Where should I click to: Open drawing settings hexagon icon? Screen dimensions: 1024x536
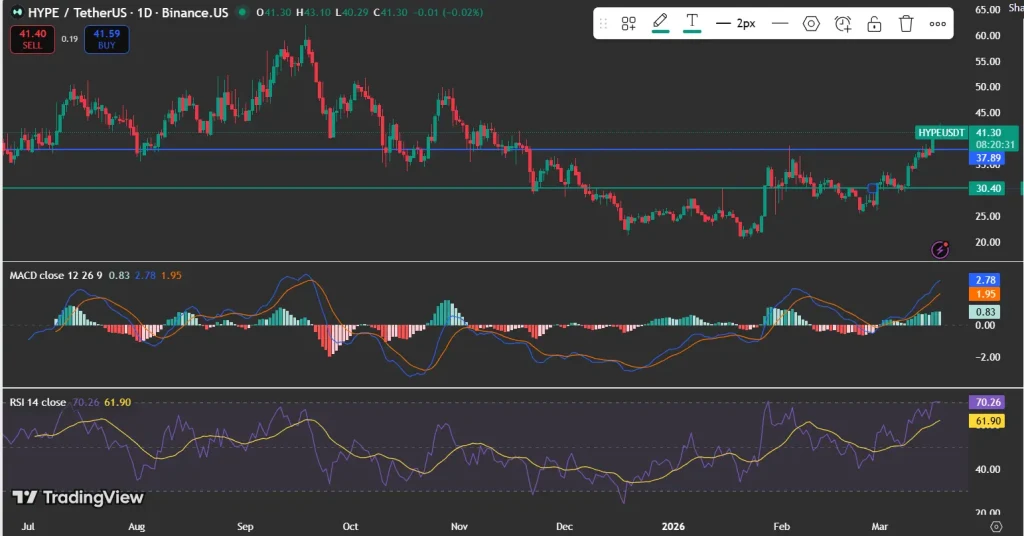point(811,24)
